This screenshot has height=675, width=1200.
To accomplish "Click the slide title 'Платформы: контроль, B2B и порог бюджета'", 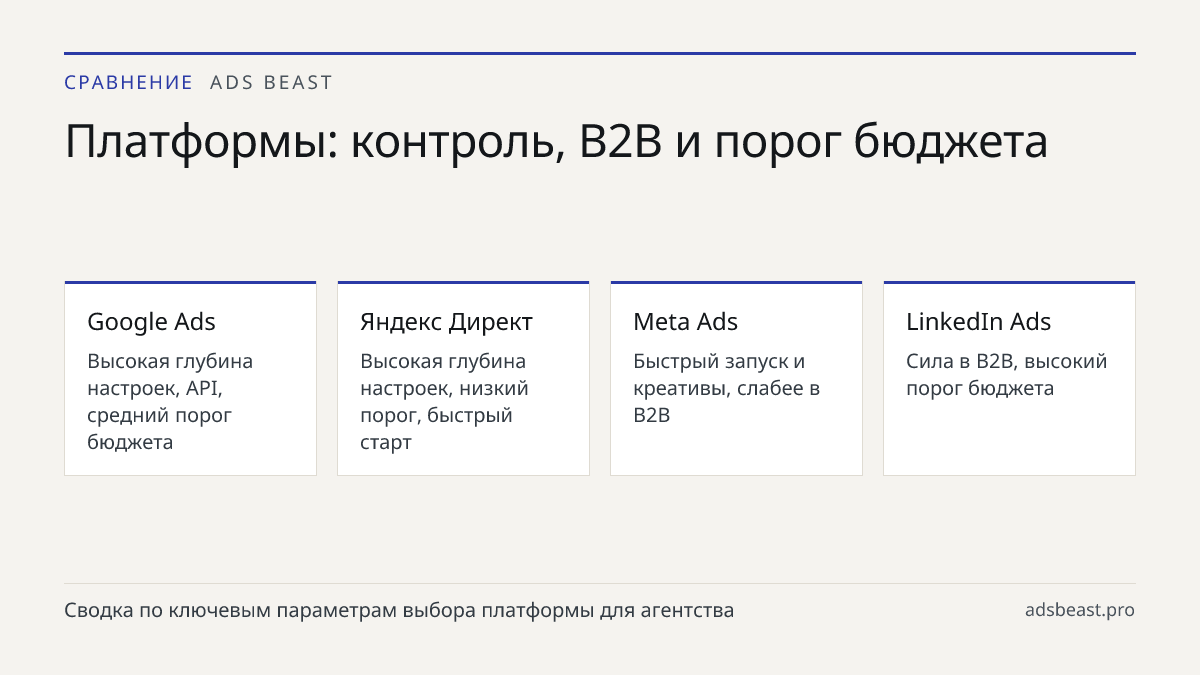I will pyautogui.click(x=556, y=141).
